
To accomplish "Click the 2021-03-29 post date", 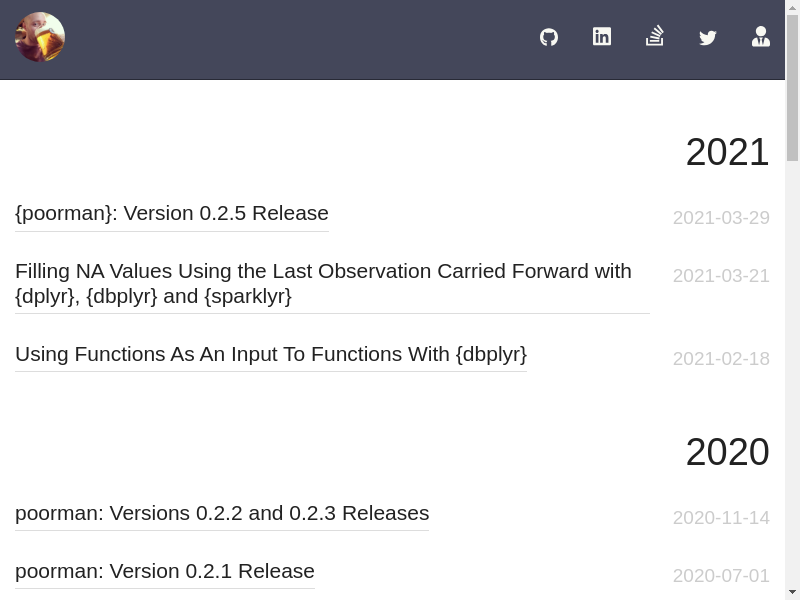I will click(x=721, y=218).
